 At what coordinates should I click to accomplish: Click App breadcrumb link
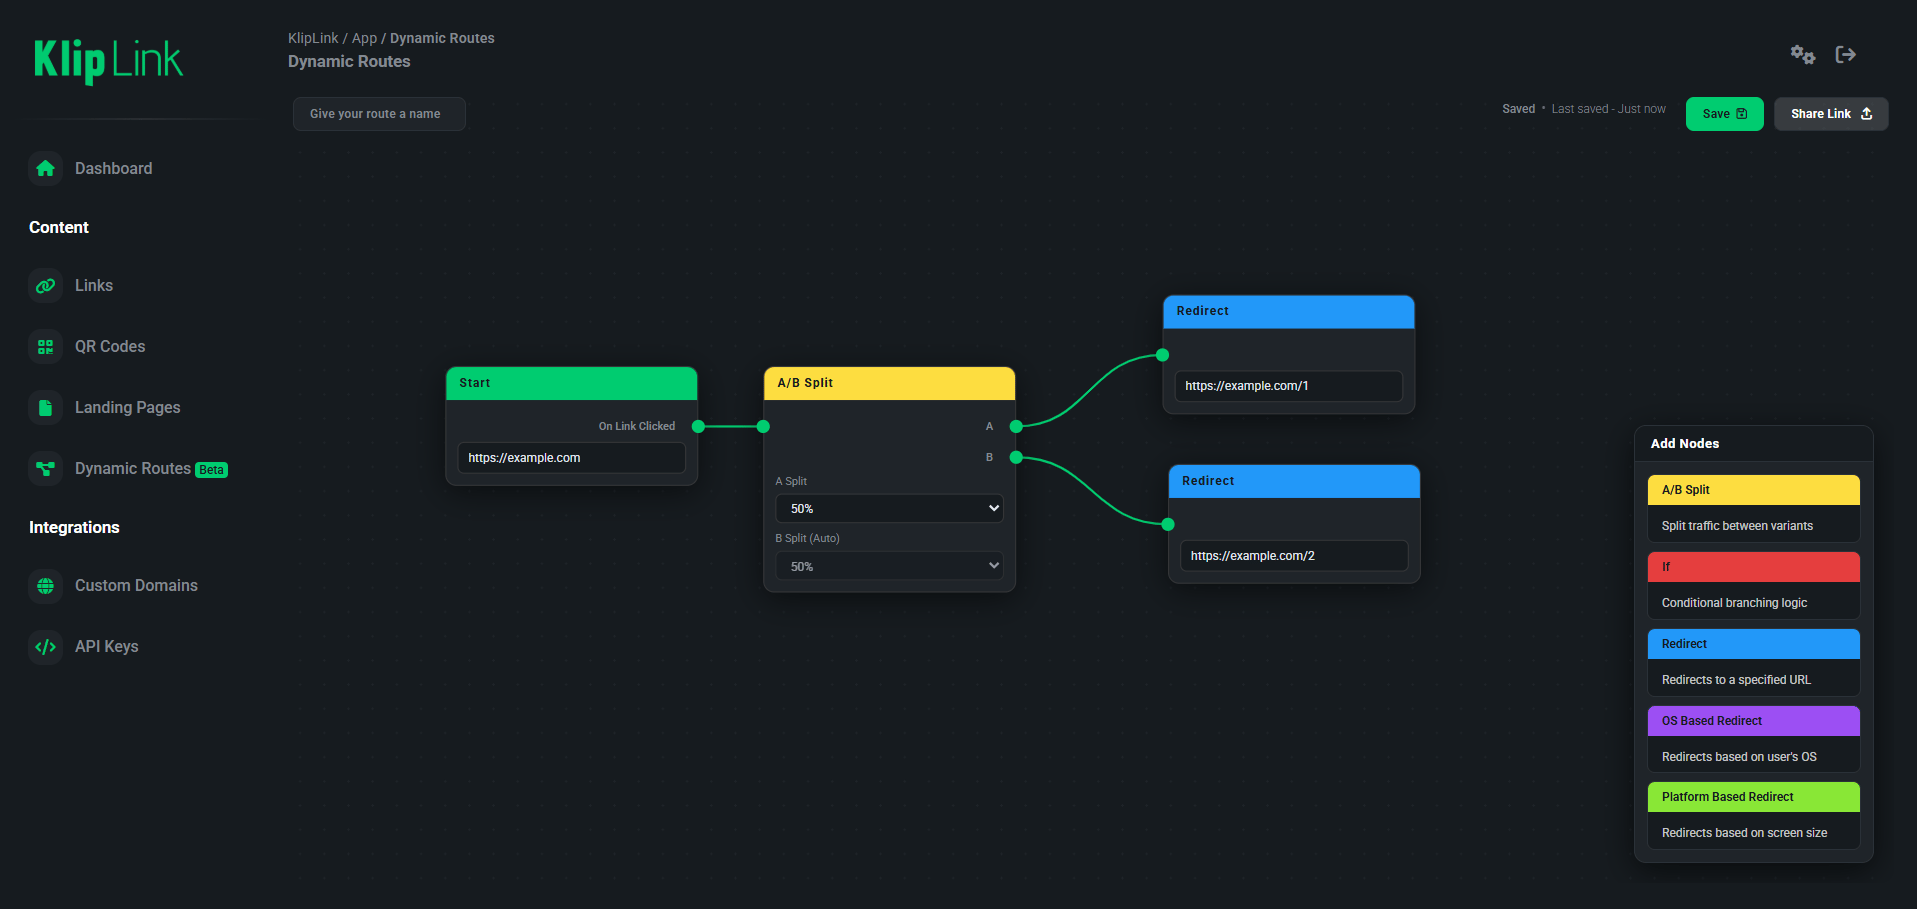pos(364,38)
